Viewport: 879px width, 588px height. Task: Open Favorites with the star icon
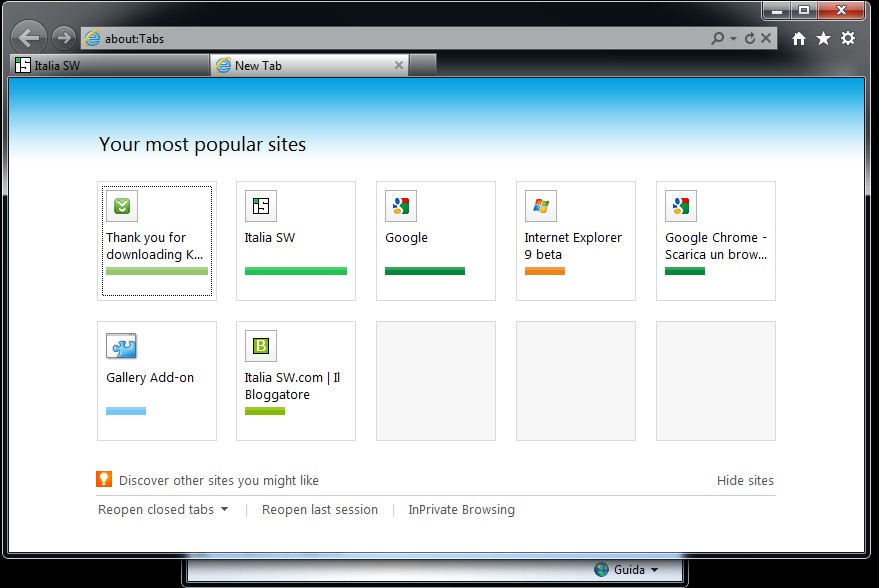[x=824, y=38]
